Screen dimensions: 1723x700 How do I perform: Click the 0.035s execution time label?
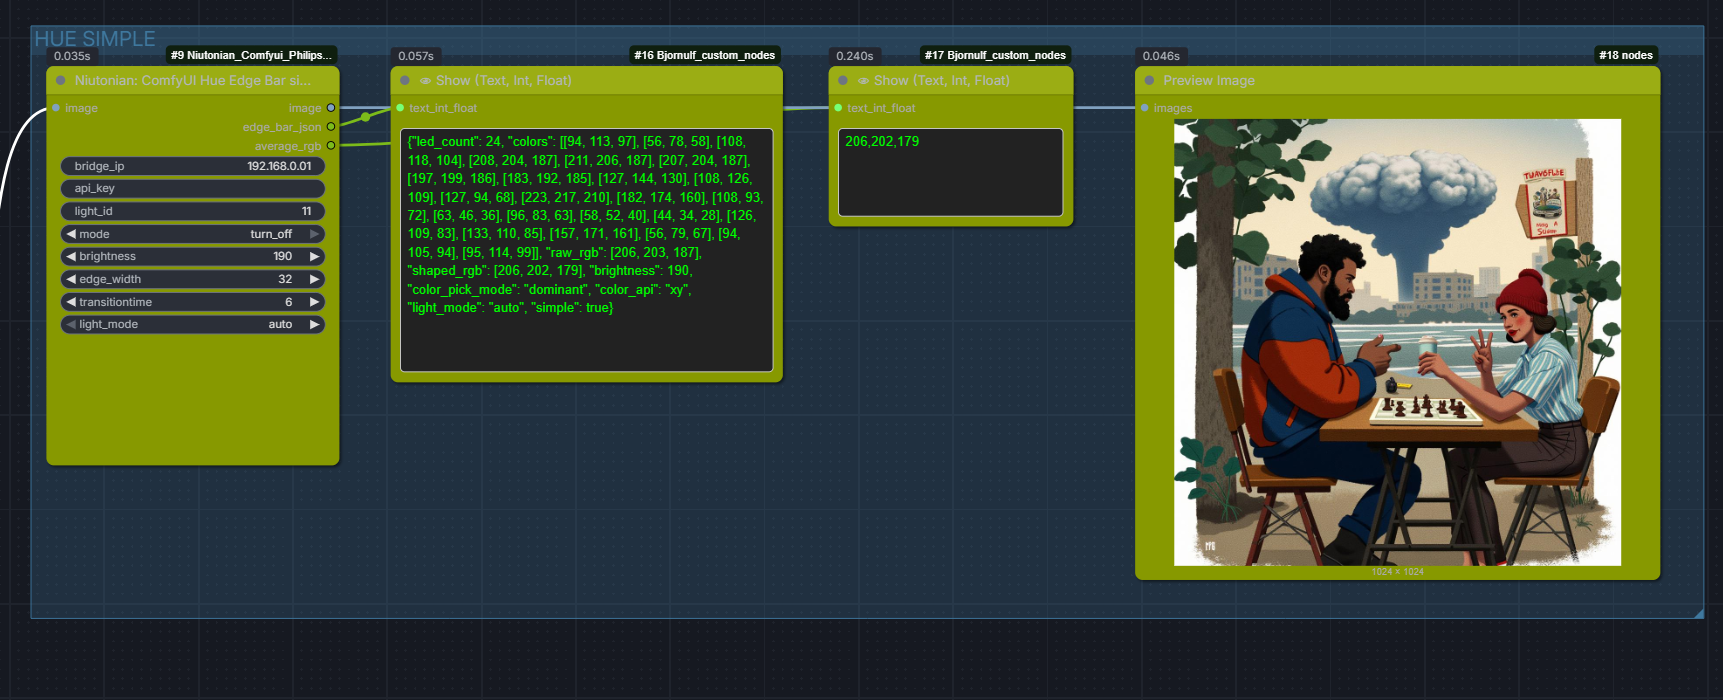click(x=72, y=56)
